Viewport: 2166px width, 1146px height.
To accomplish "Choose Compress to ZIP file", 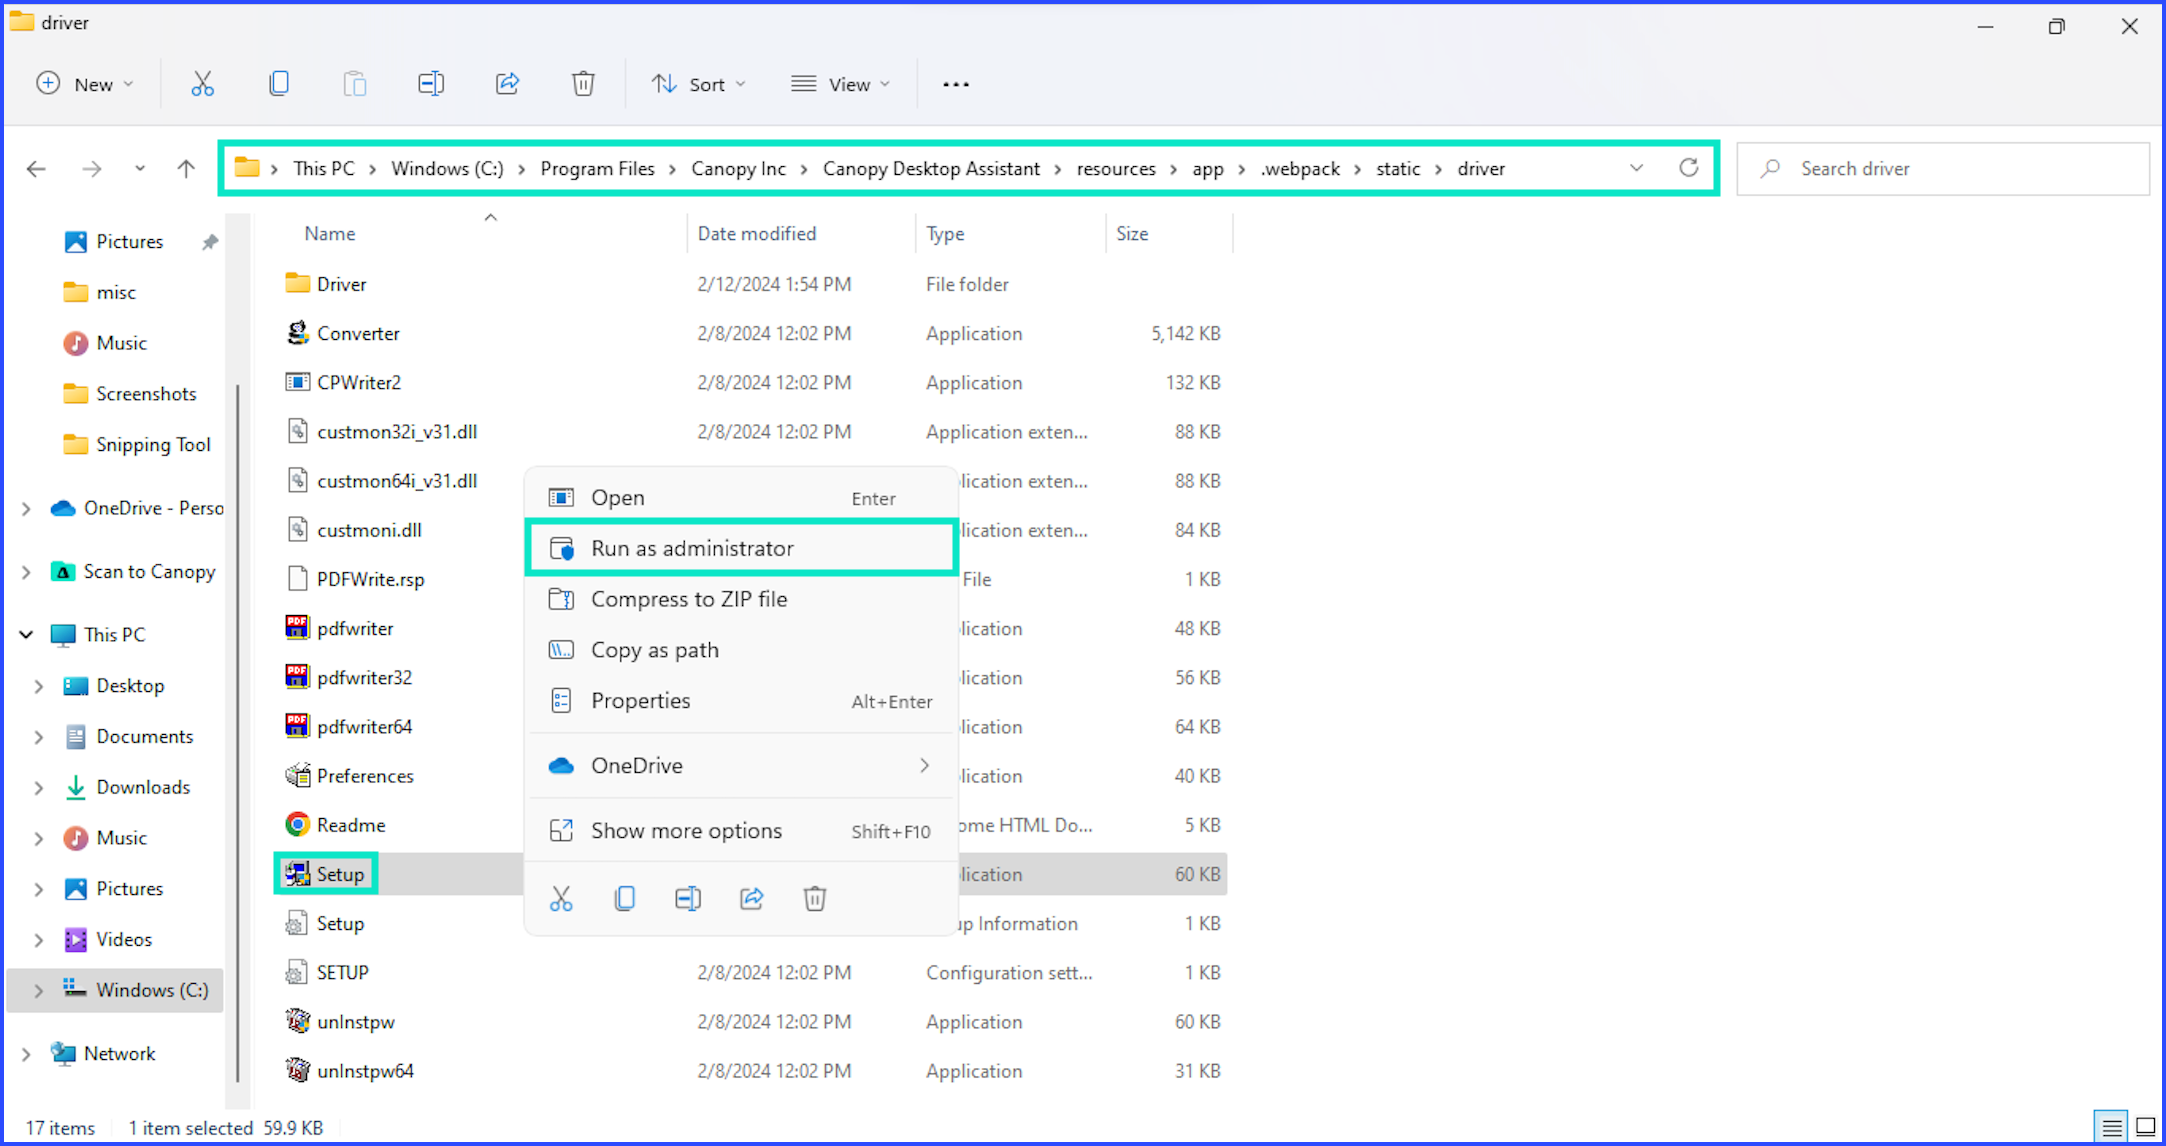I will [x=741, y=599].
